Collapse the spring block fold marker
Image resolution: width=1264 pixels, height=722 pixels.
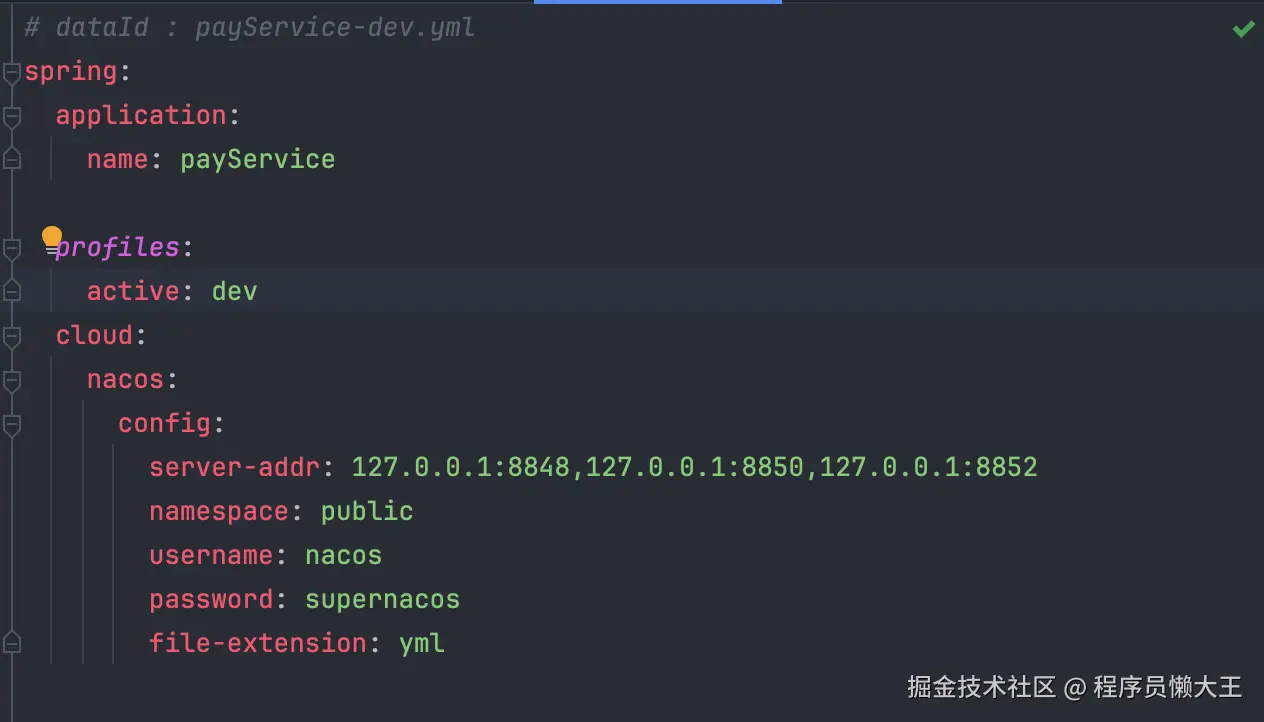[11, 72]
